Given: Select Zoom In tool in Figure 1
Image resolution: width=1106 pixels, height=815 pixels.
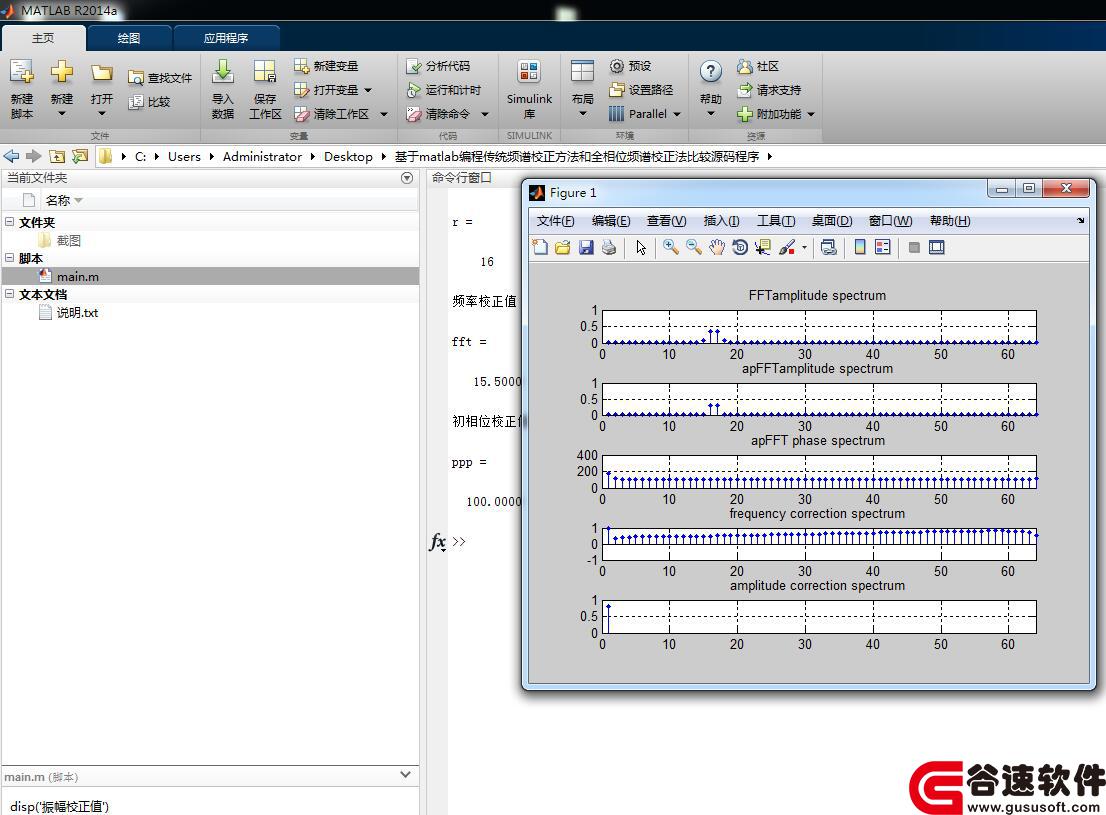Looking at the screenshot, I should coord(671,248).
